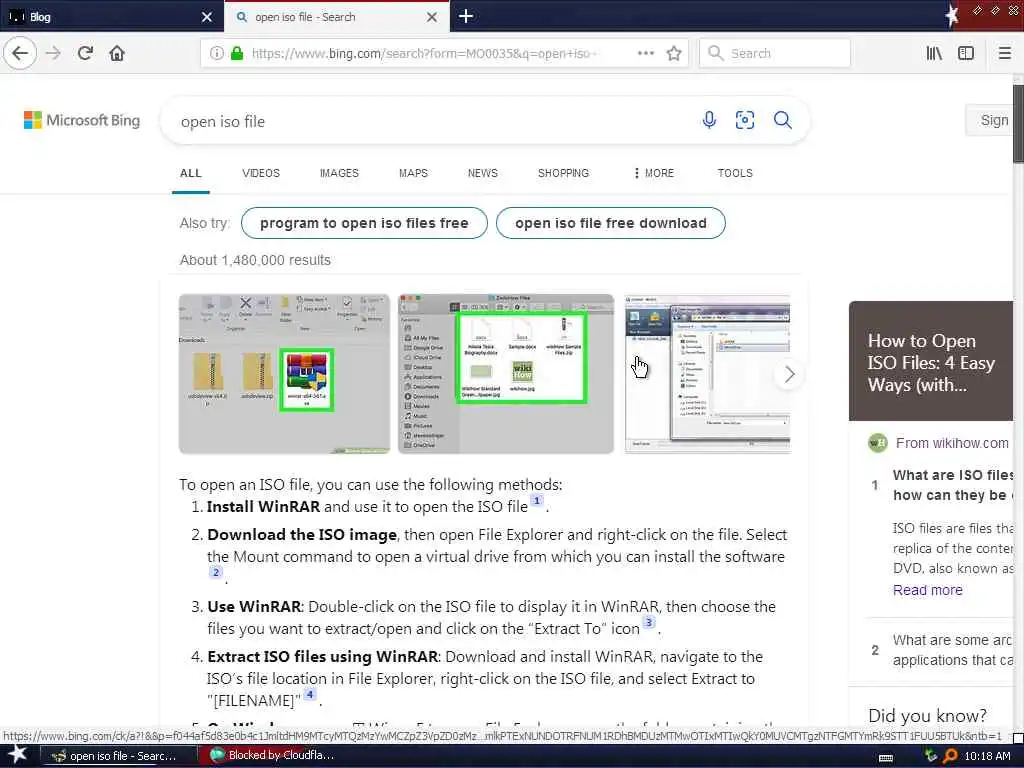Try 'open iso file free download' suggestion
Viewport: 1024px width, 768px height.
coord(611,223)
